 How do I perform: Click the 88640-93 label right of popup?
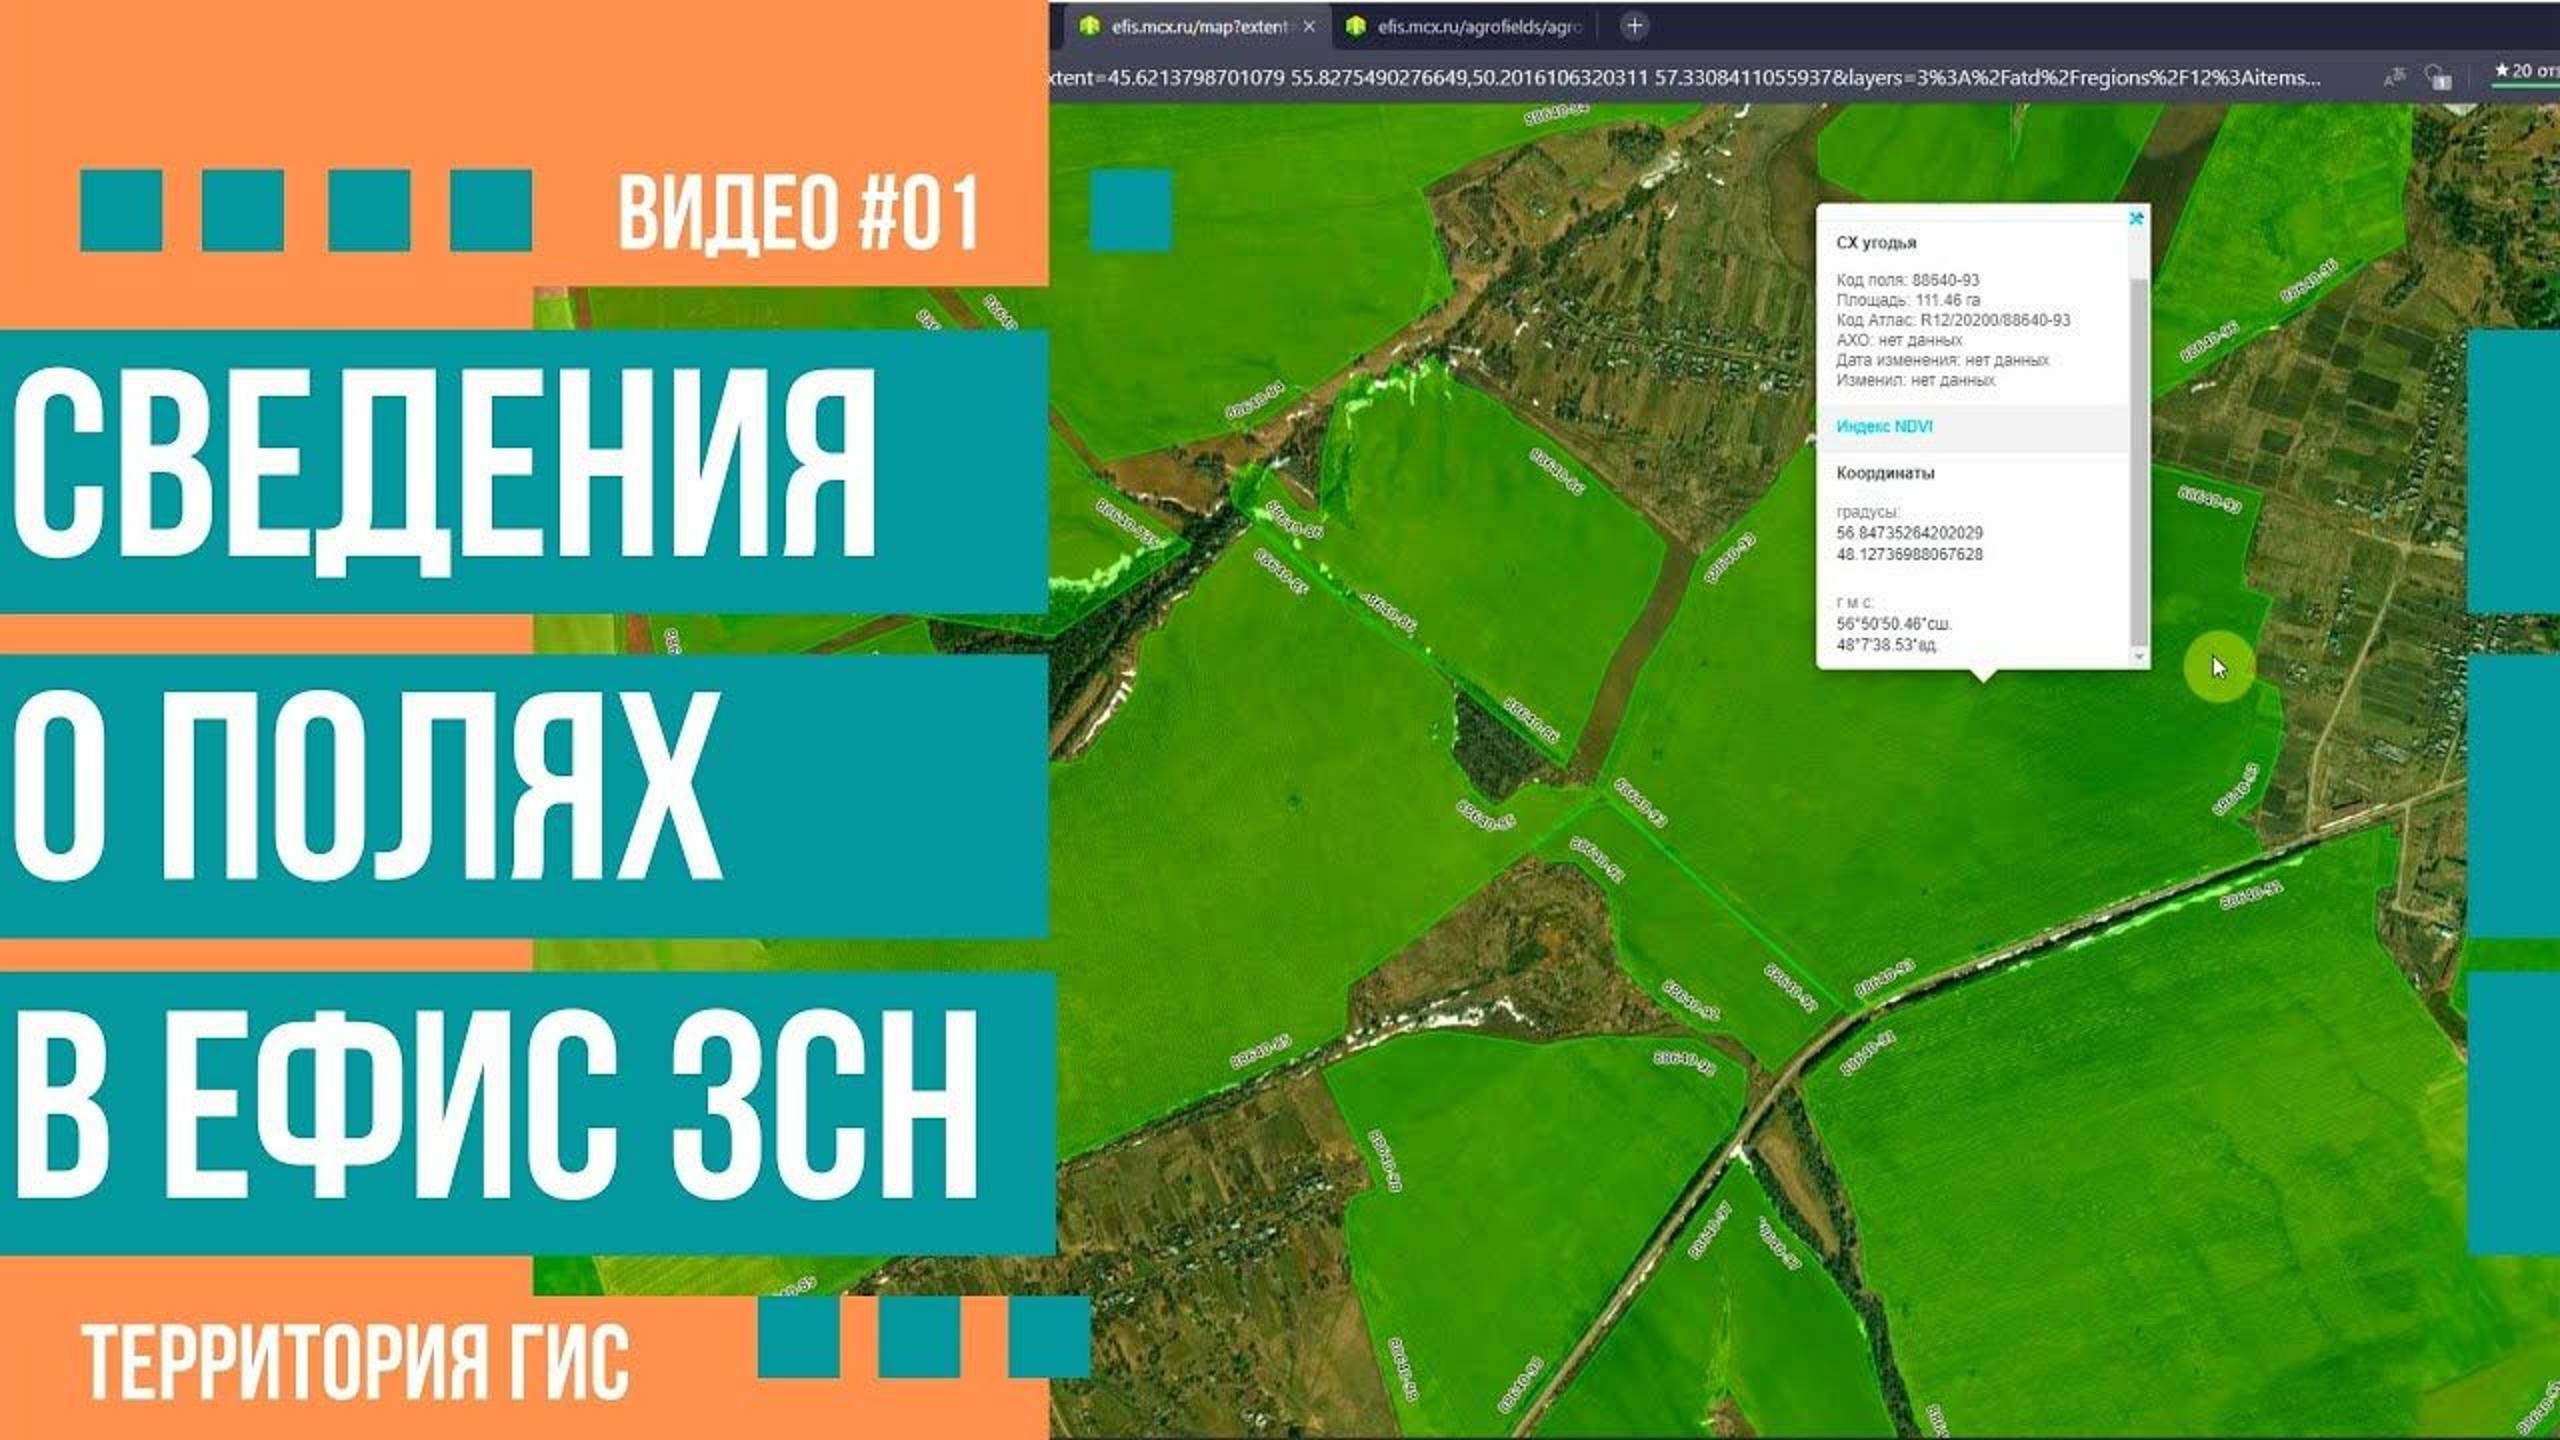point(2209,499)
